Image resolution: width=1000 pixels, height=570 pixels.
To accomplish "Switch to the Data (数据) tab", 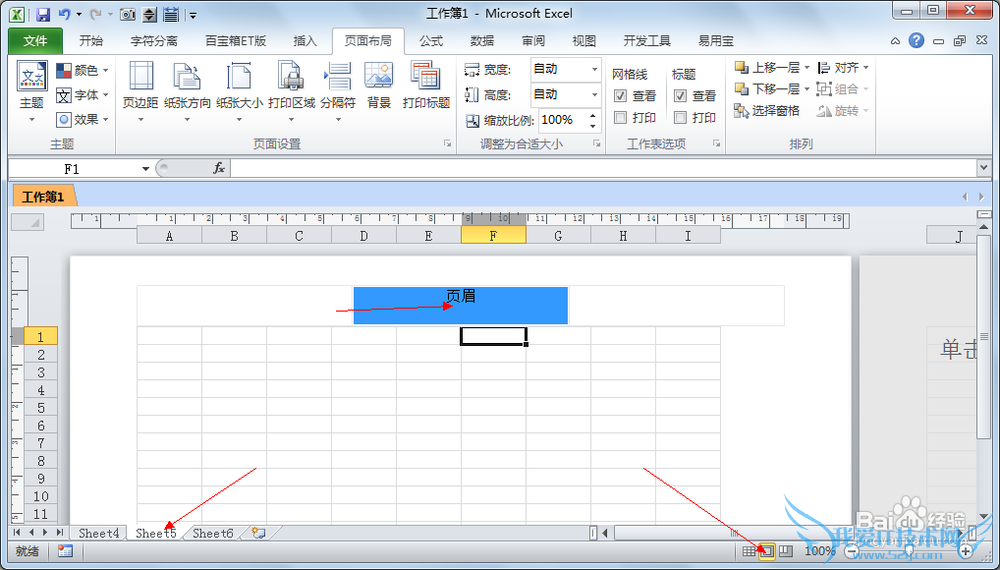I will [482, 41].
